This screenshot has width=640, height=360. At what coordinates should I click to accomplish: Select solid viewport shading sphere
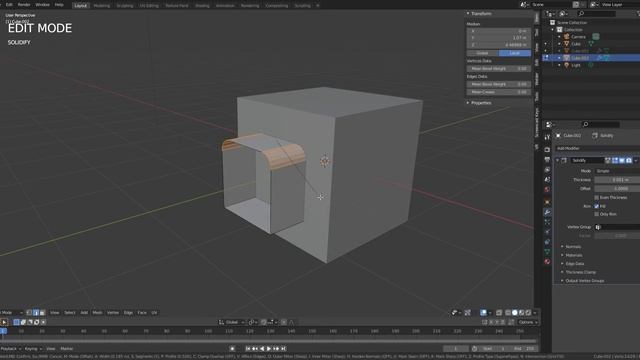tap(515, 313)
